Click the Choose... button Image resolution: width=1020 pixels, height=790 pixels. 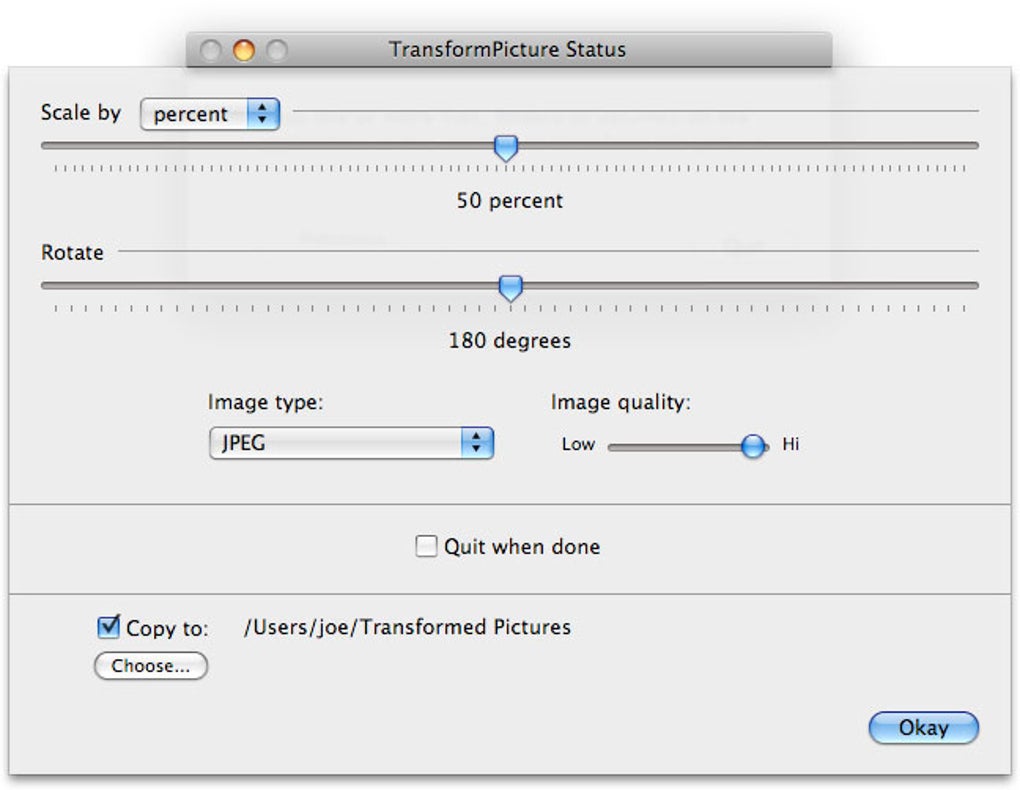(x=150, y=666)
